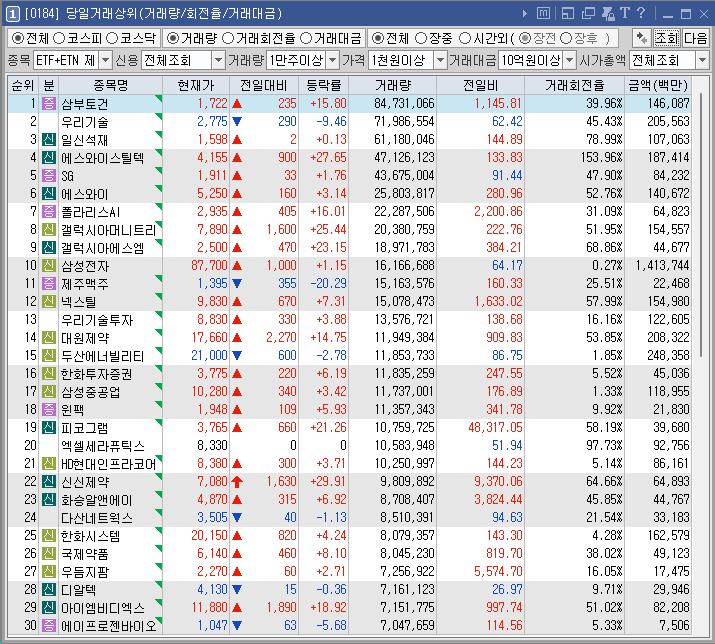
Task: Click stock name 두산에너빌리티
Action: click(103, 356)
